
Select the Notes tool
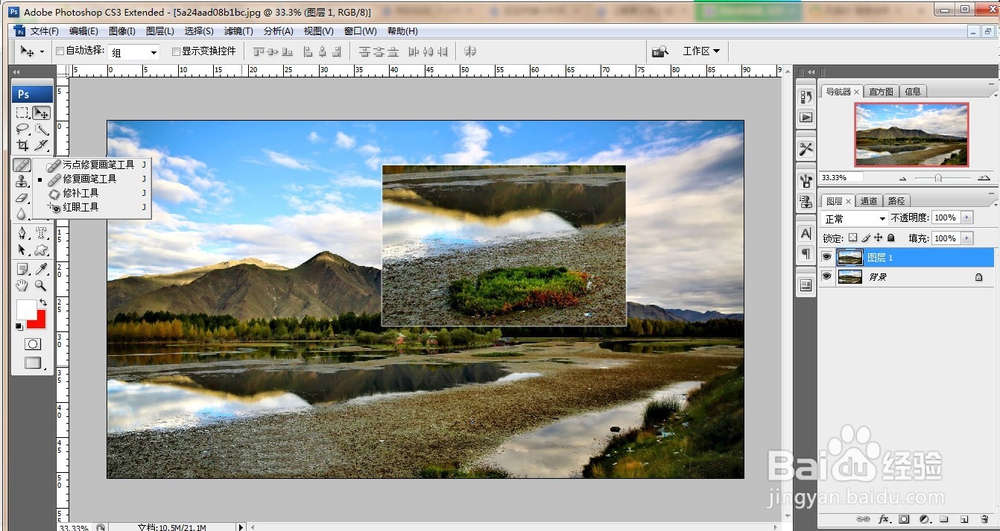click(x=22, y=269)
